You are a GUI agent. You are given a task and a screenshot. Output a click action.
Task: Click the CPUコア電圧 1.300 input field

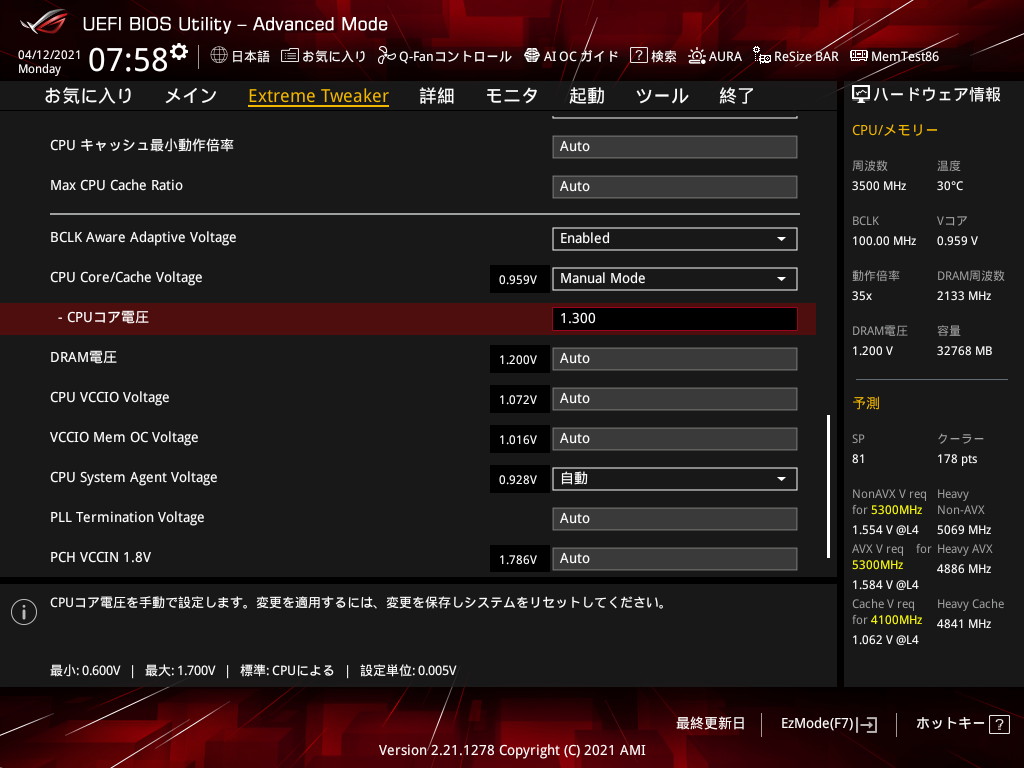(x=675, y=319)
